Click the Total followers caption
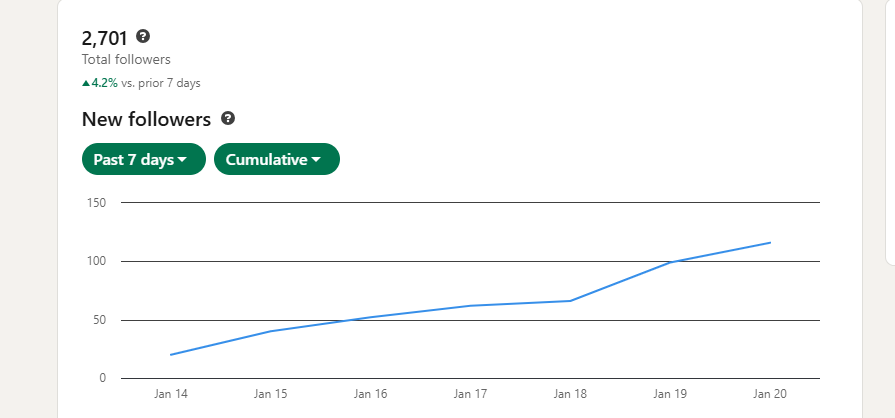The height and width of the screenshot is (418, 895). click(x=126, y=59)
